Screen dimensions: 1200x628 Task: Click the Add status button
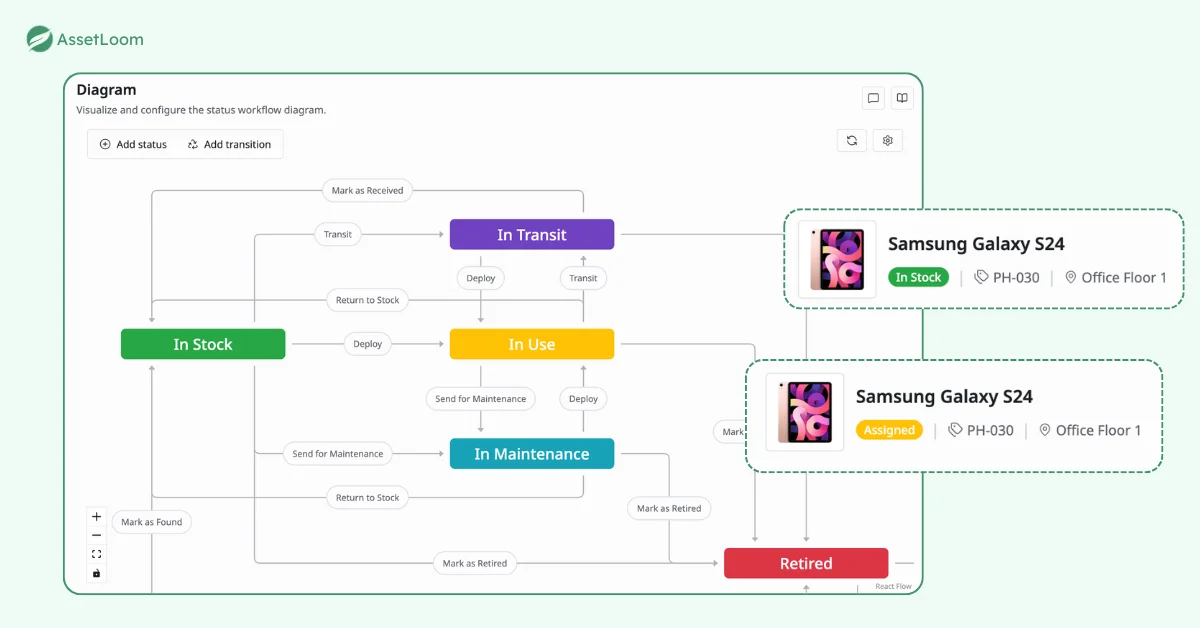133,144
